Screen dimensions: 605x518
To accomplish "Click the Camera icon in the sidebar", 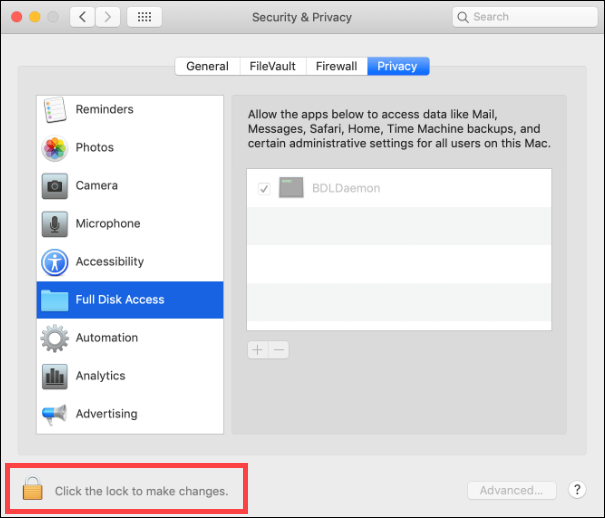I will click(x=54, y=186).
